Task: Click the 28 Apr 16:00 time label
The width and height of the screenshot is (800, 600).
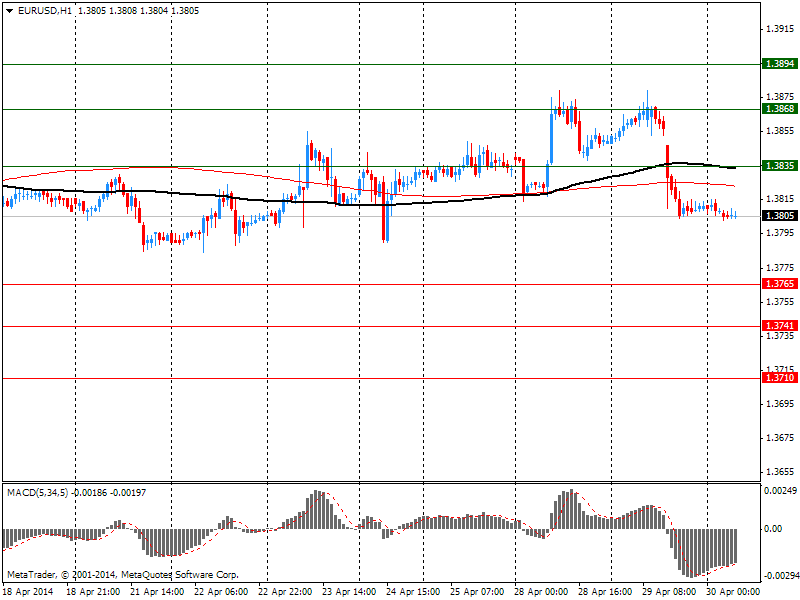Action: [x=606, y=592]
